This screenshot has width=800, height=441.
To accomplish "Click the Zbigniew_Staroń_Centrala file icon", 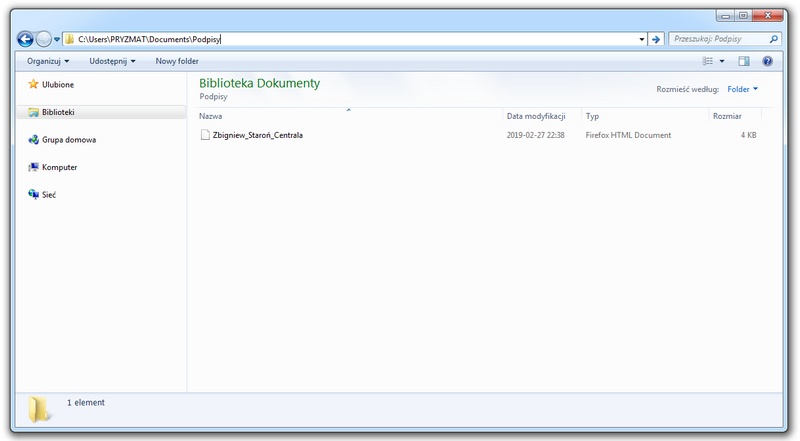I will [205, 135].
